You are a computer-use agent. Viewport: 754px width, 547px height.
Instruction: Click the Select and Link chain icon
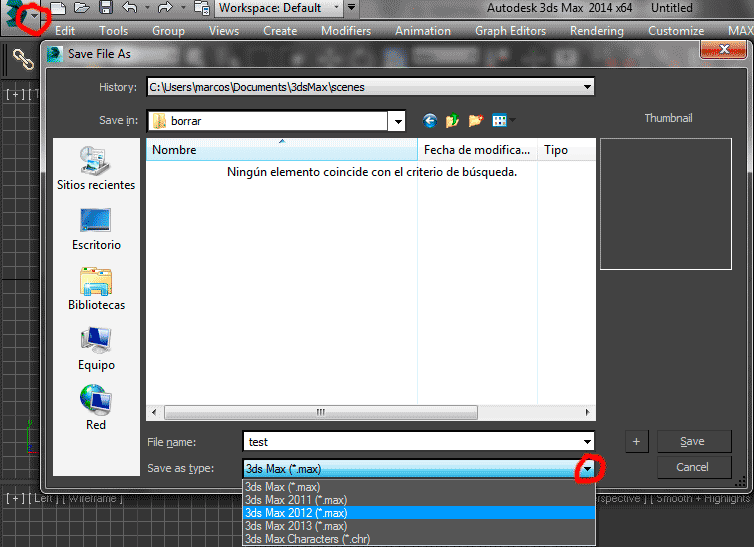click(23, 59)
